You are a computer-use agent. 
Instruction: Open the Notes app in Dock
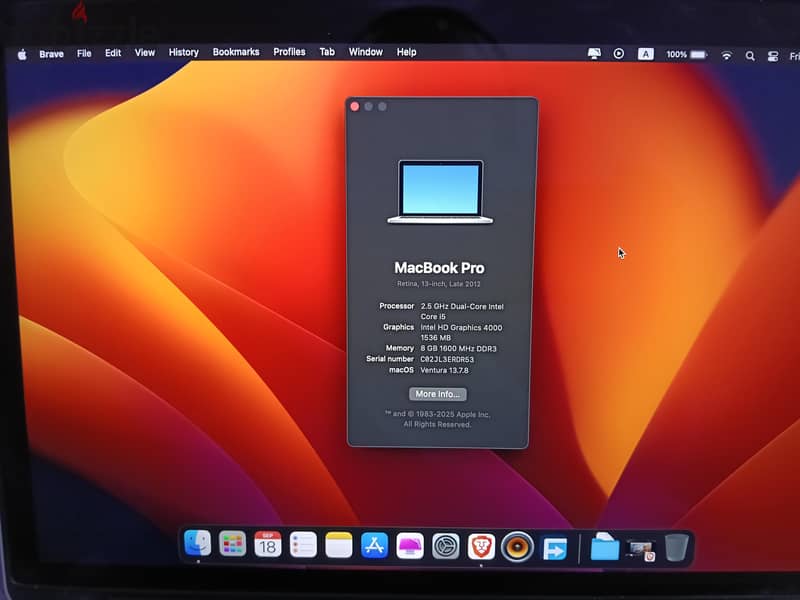[x=339, y=545]
